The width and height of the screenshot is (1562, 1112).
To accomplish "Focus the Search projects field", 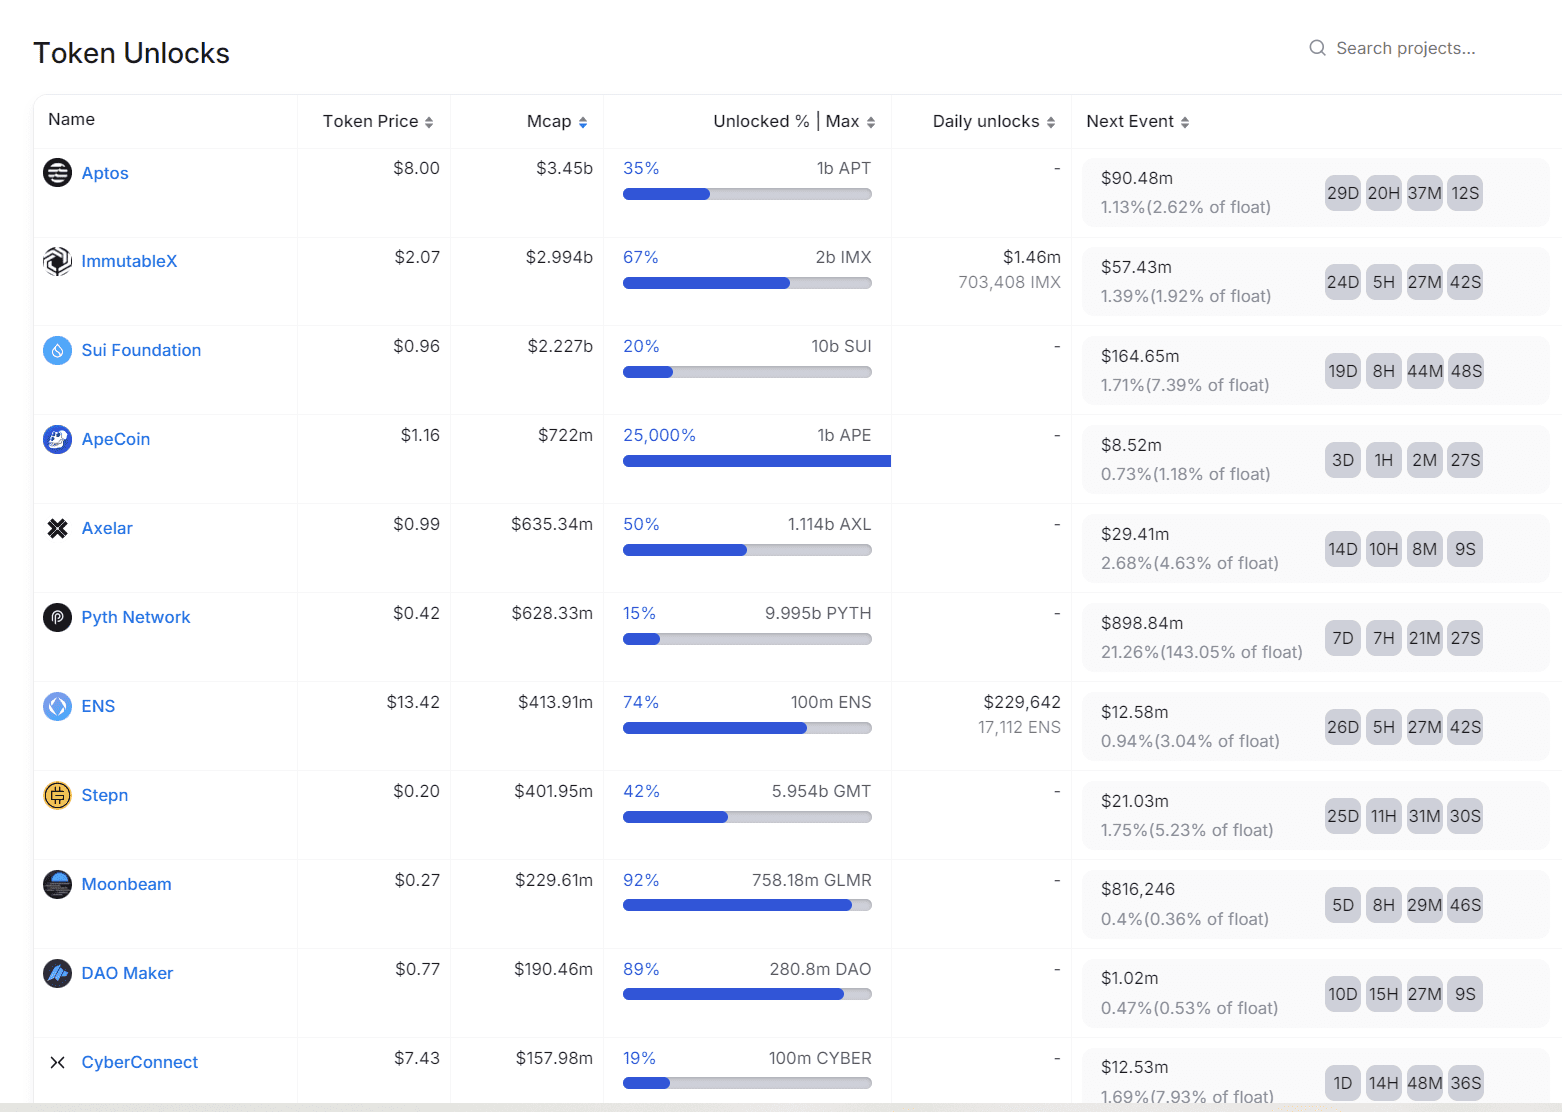I will 1405,48.
